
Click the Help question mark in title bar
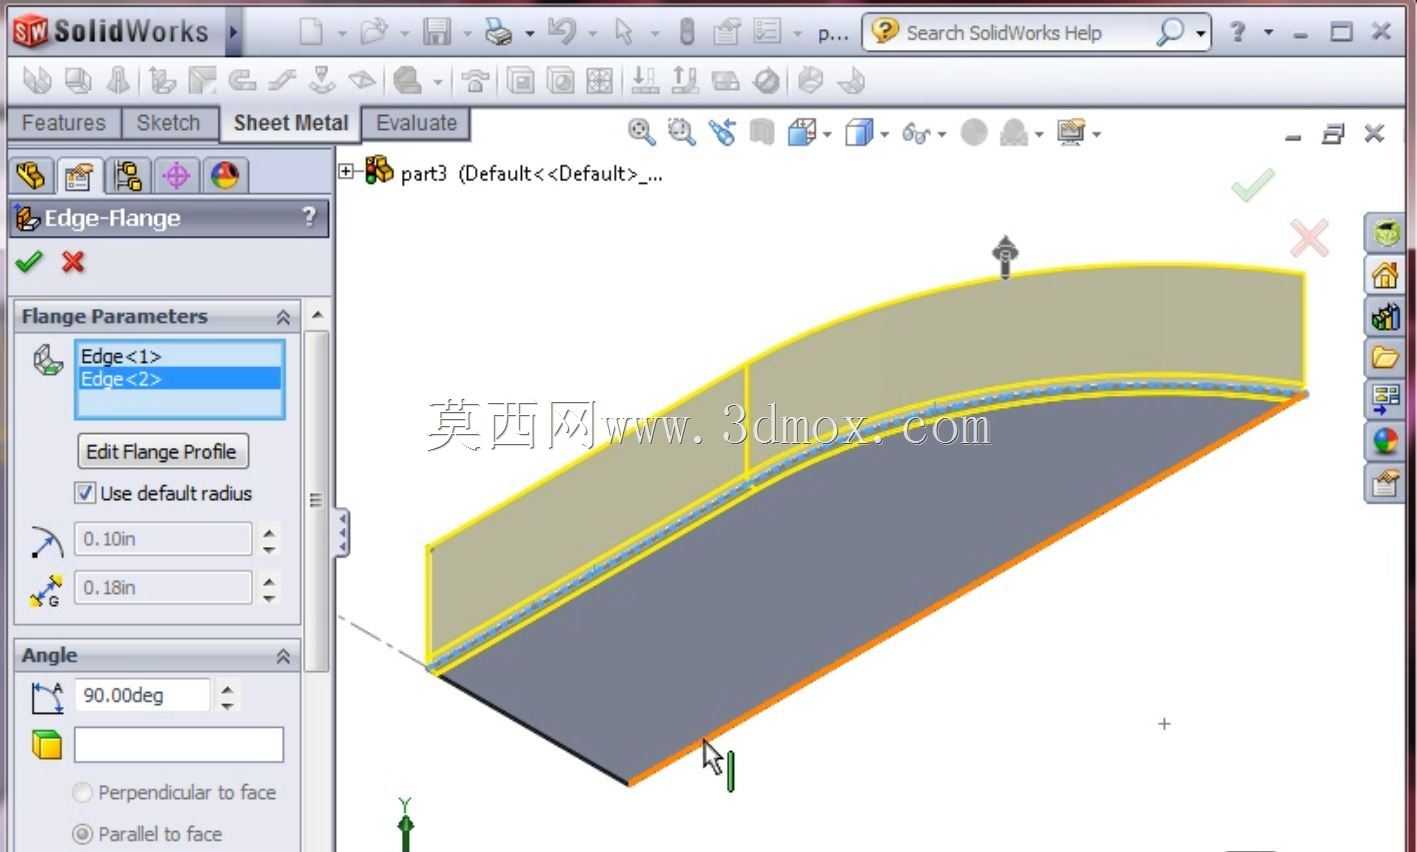[x=1237, y=31]
